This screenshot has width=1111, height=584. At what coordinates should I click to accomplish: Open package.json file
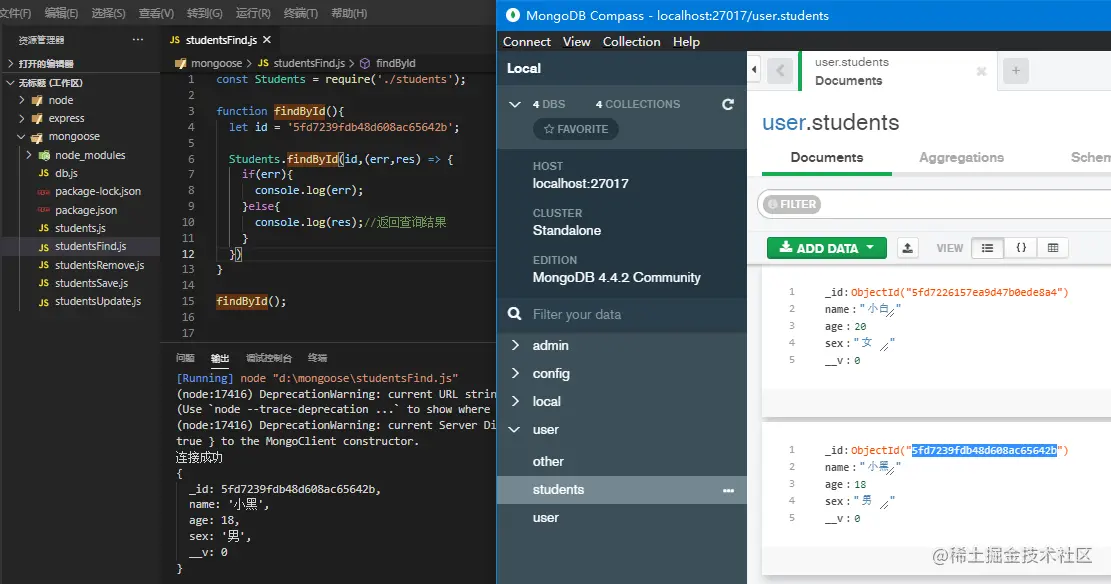click(x=86, y=210)
